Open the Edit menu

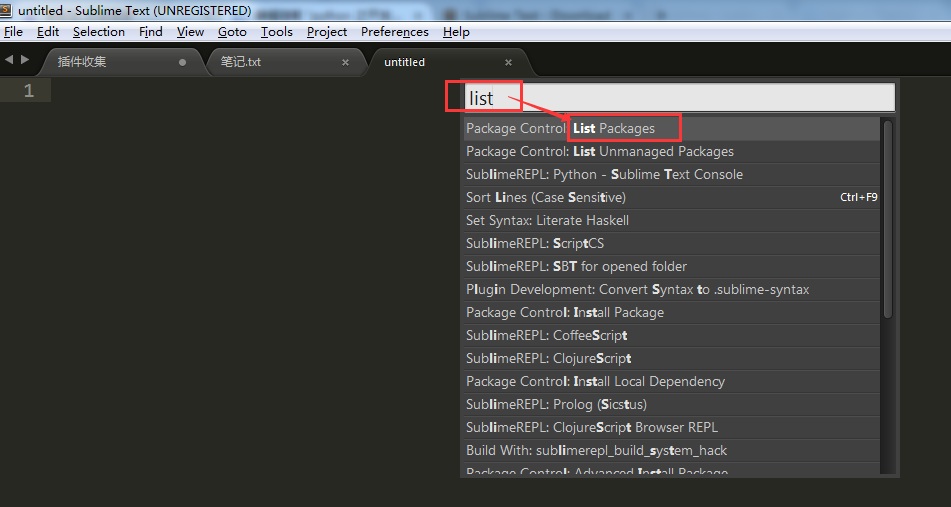point(48,32)
